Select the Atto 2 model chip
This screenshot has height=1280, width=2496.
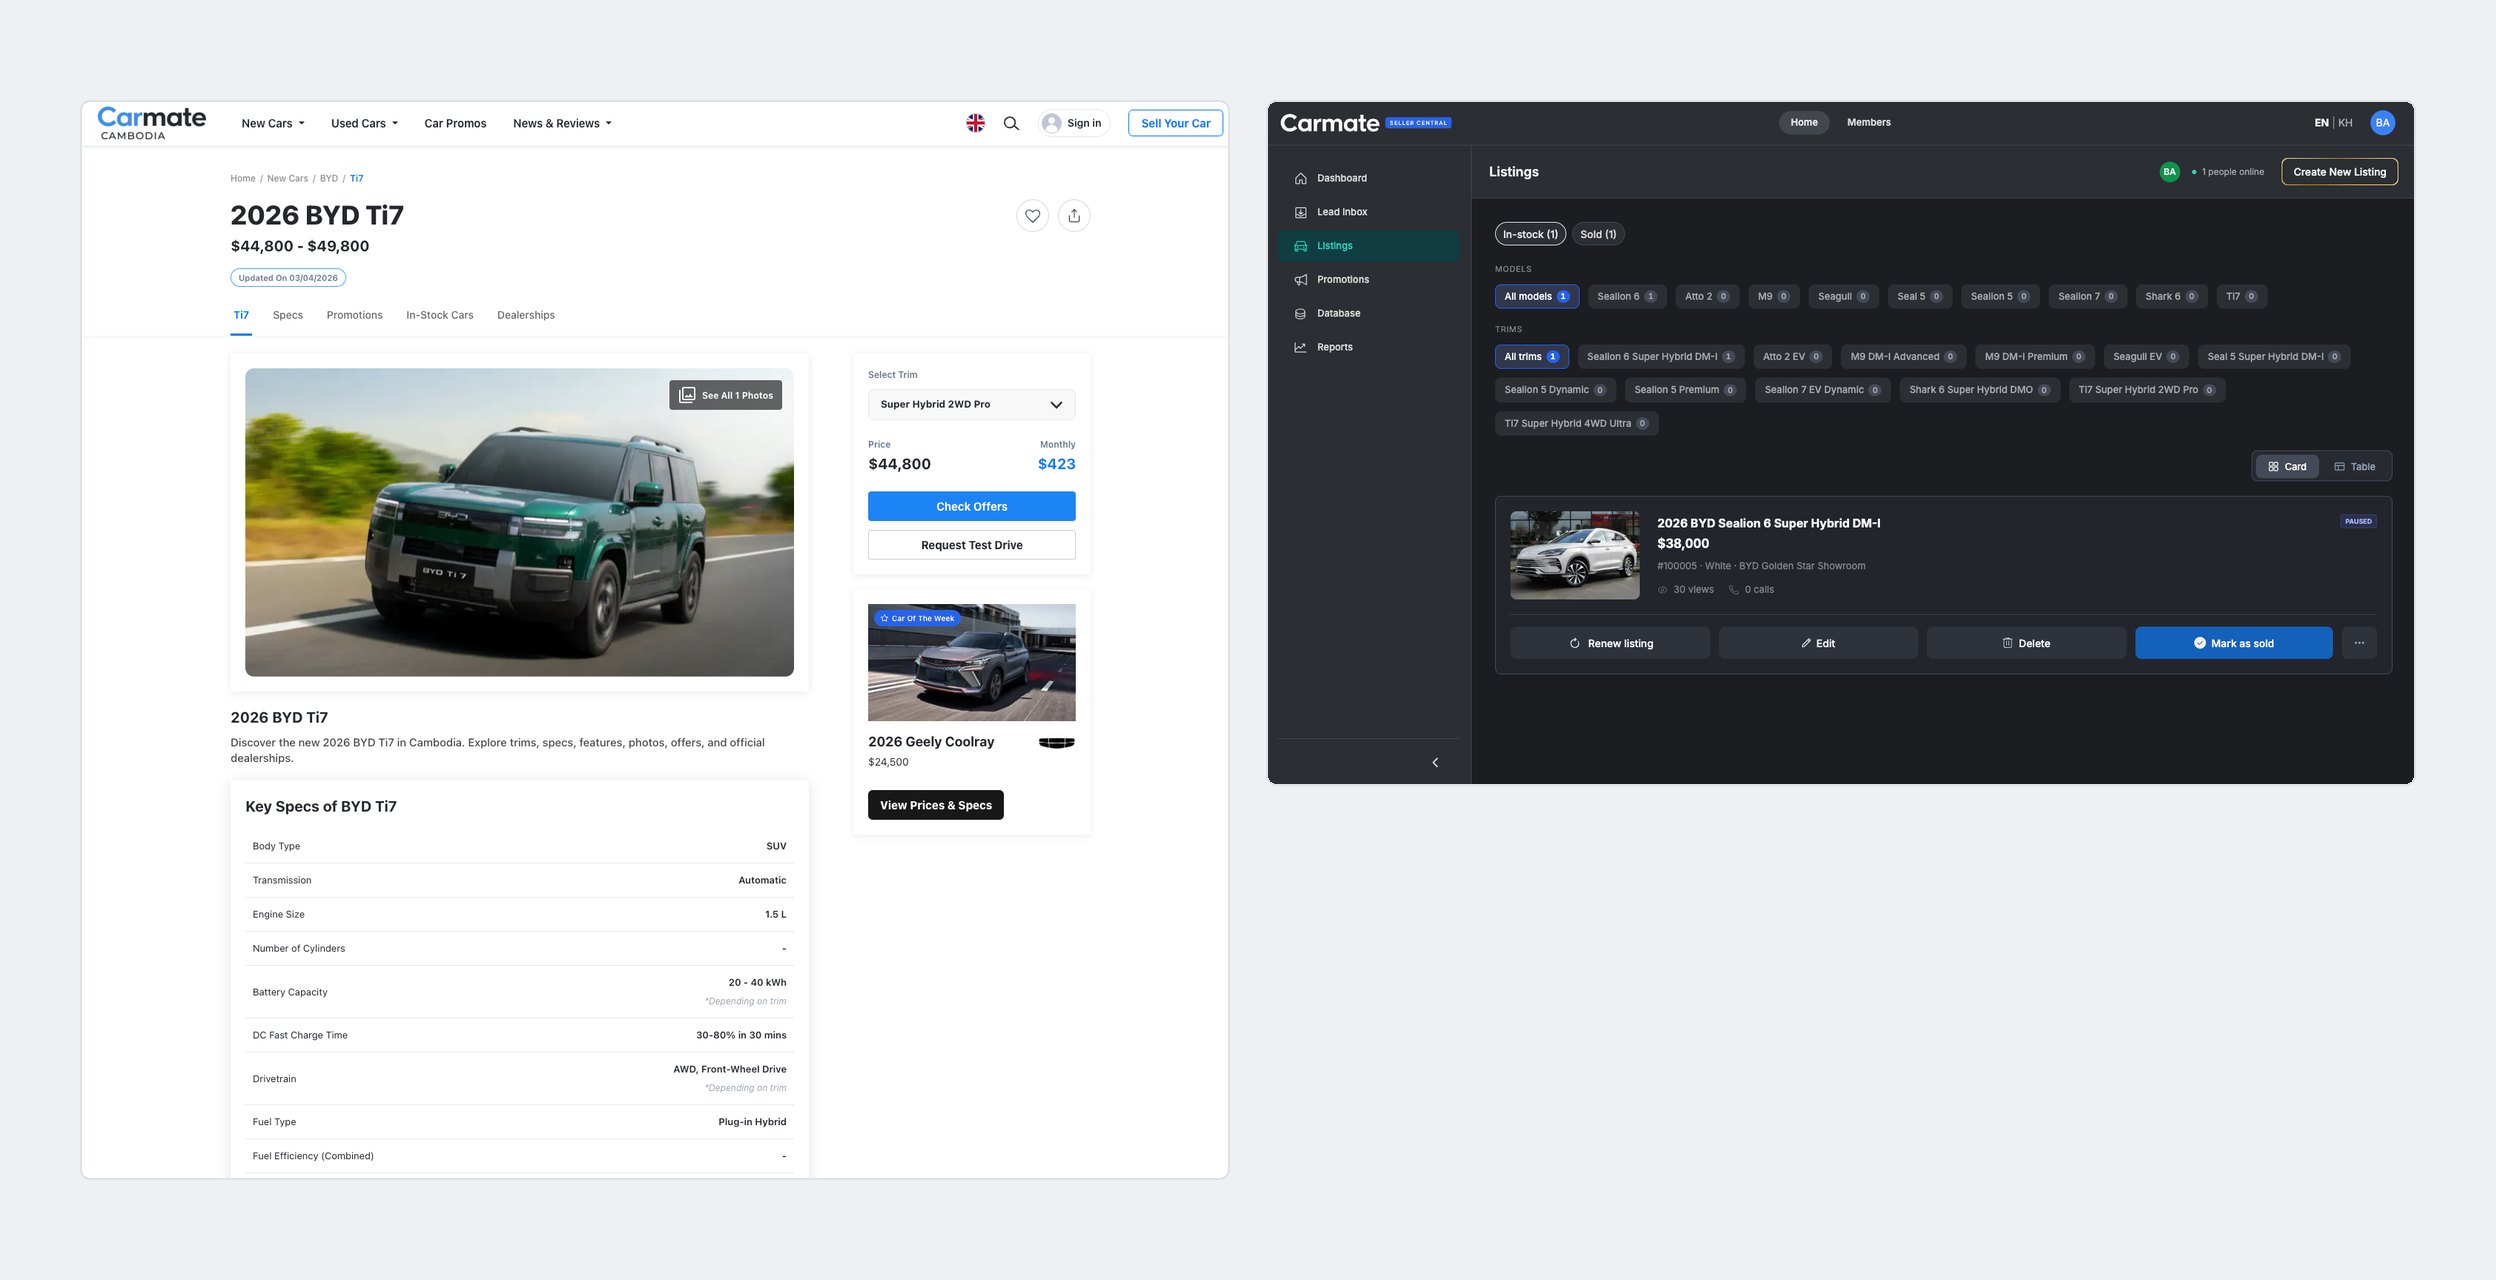coord(1706,296)
